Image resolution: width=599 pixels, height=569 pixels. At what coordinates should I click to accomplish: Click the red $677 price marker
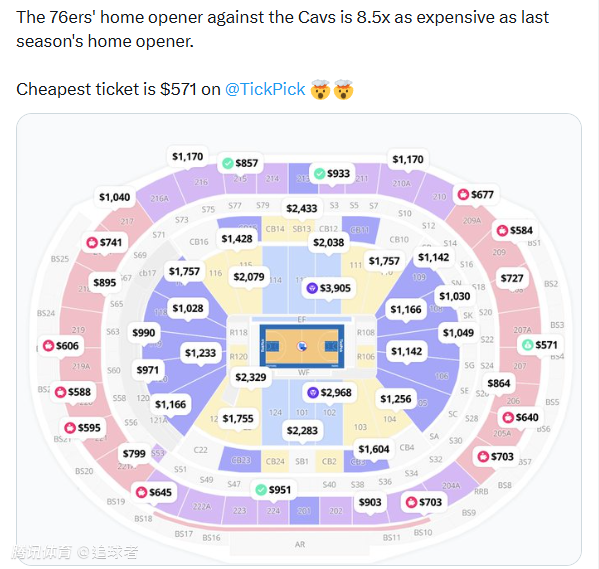476,195
